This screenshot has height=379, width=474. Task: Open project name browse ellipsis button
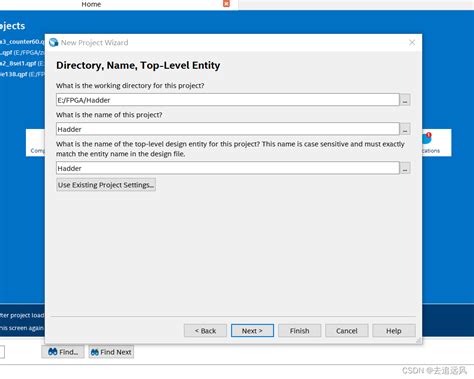(405, 129)
